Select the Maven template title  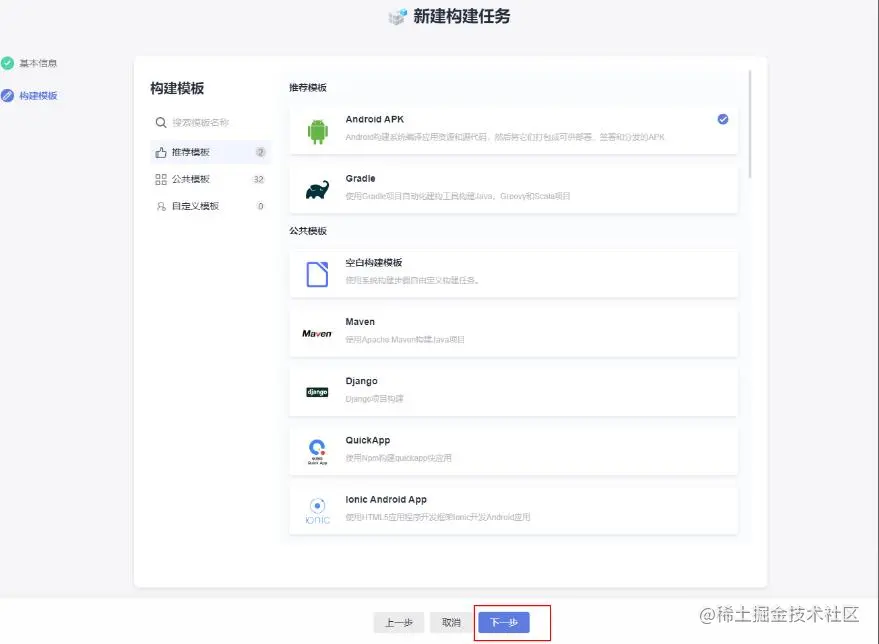pos(360,322)
